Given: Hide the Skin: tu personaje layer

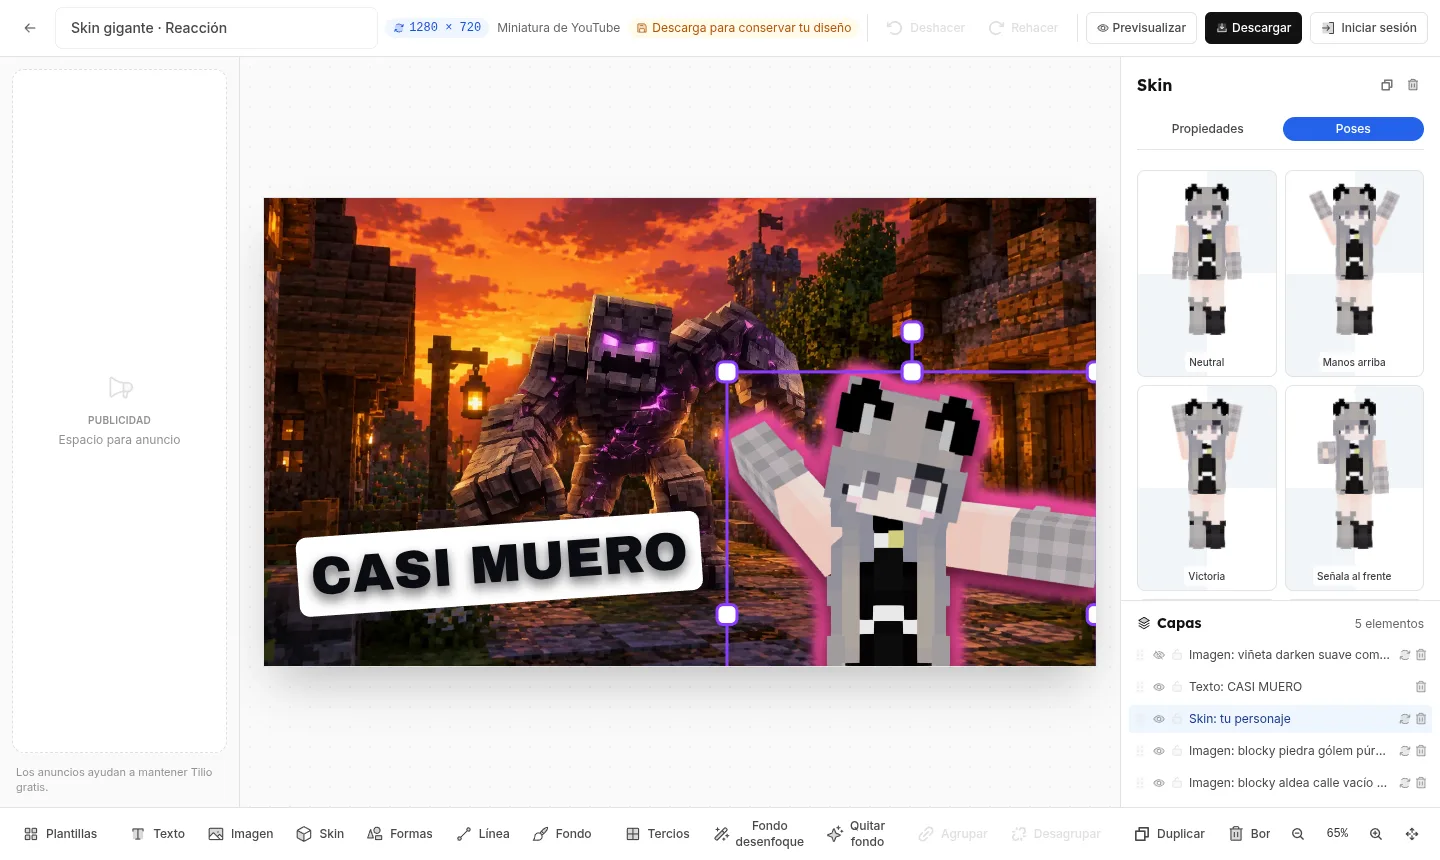Looking at the screenshot, I should [x=1159, y=719].
